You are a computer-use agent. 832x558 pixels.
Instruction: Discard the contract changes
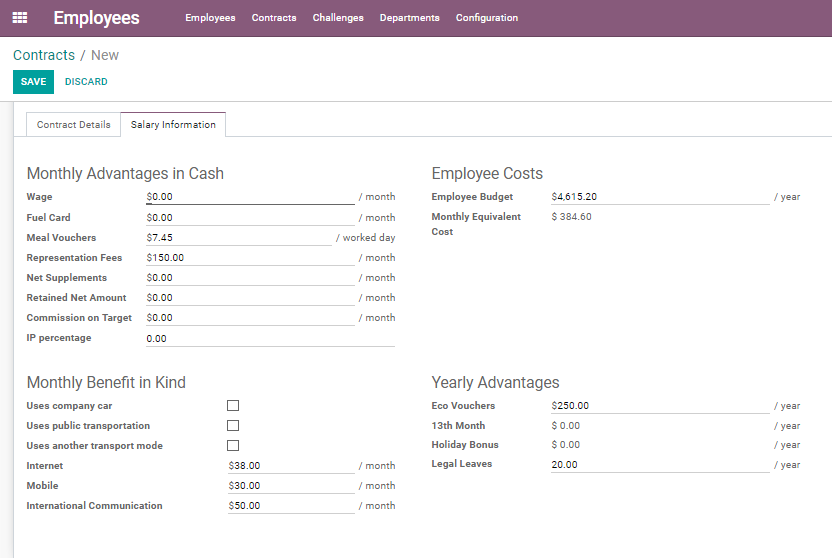(x=86, y=82)
